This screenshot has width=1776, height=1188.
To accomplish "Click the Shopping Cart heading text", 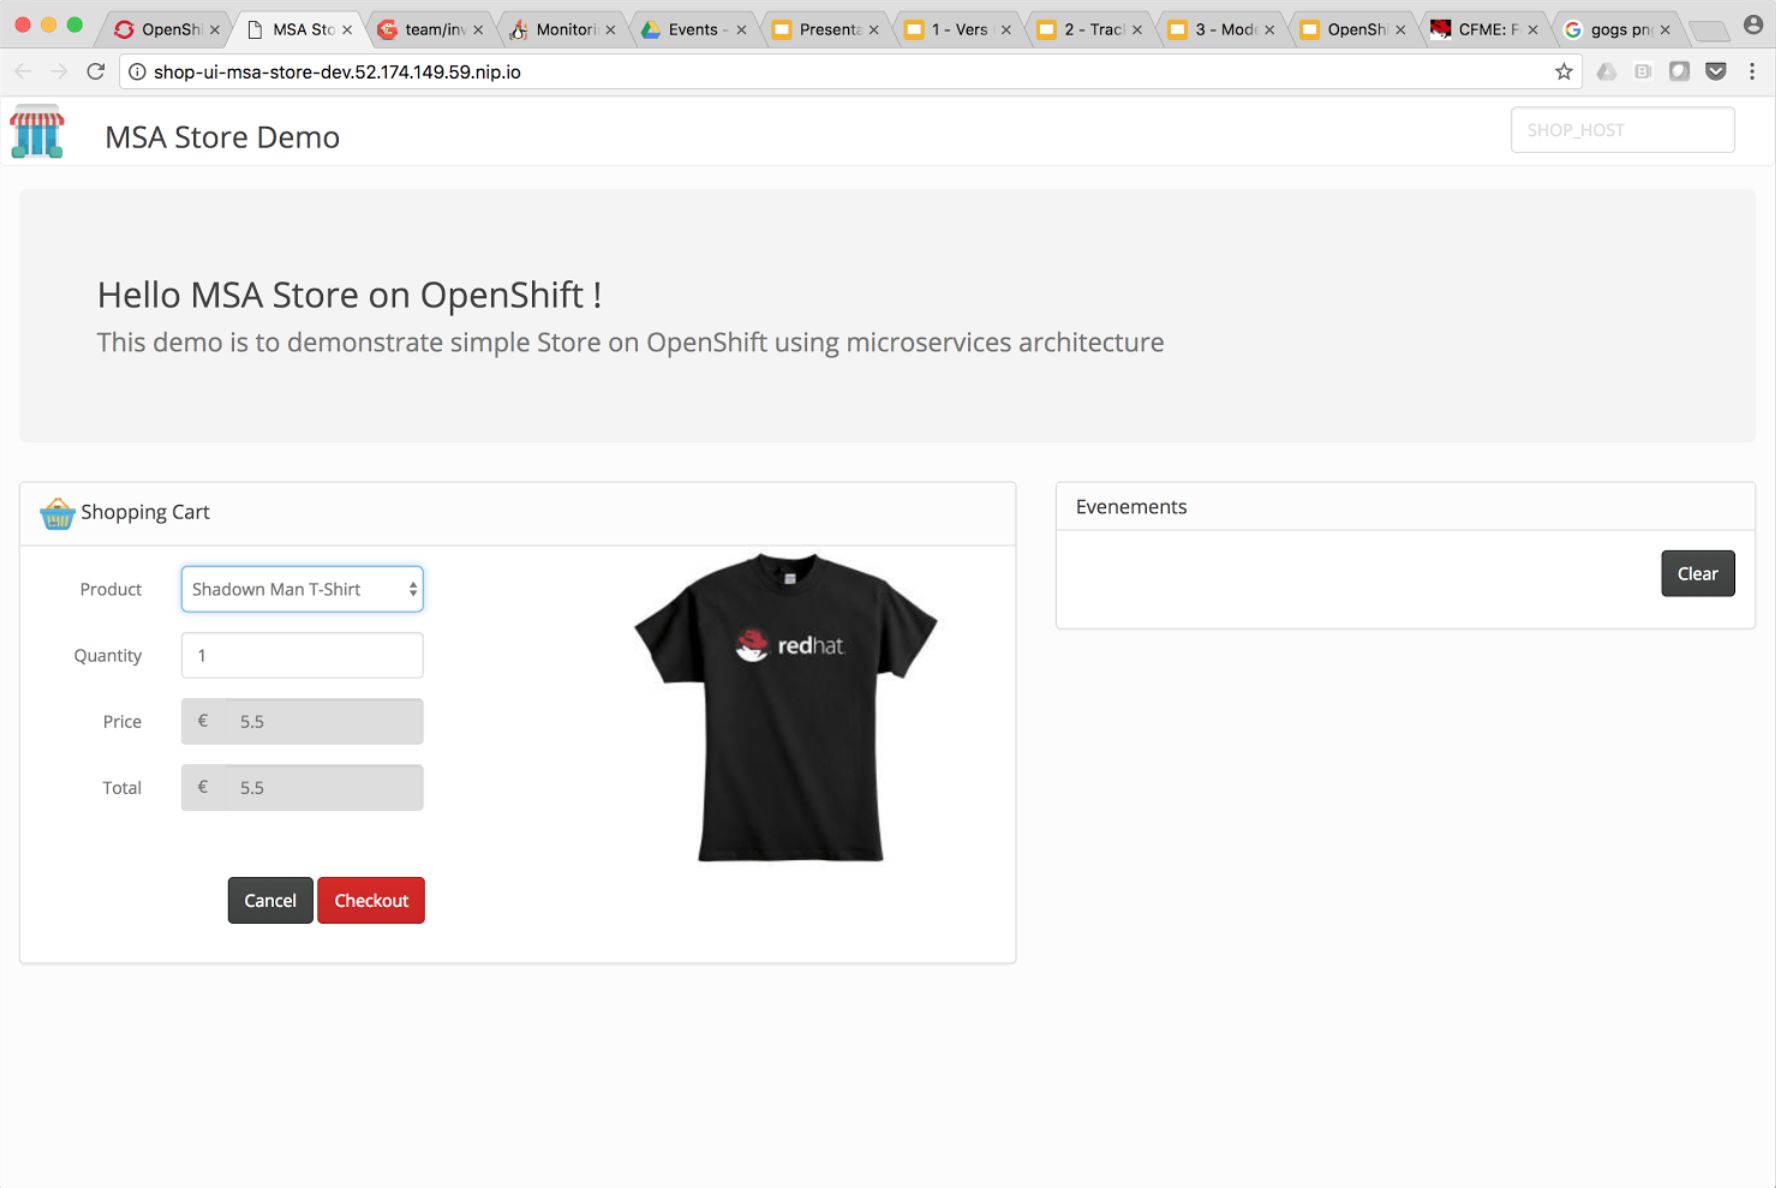I will coord(145,512).
